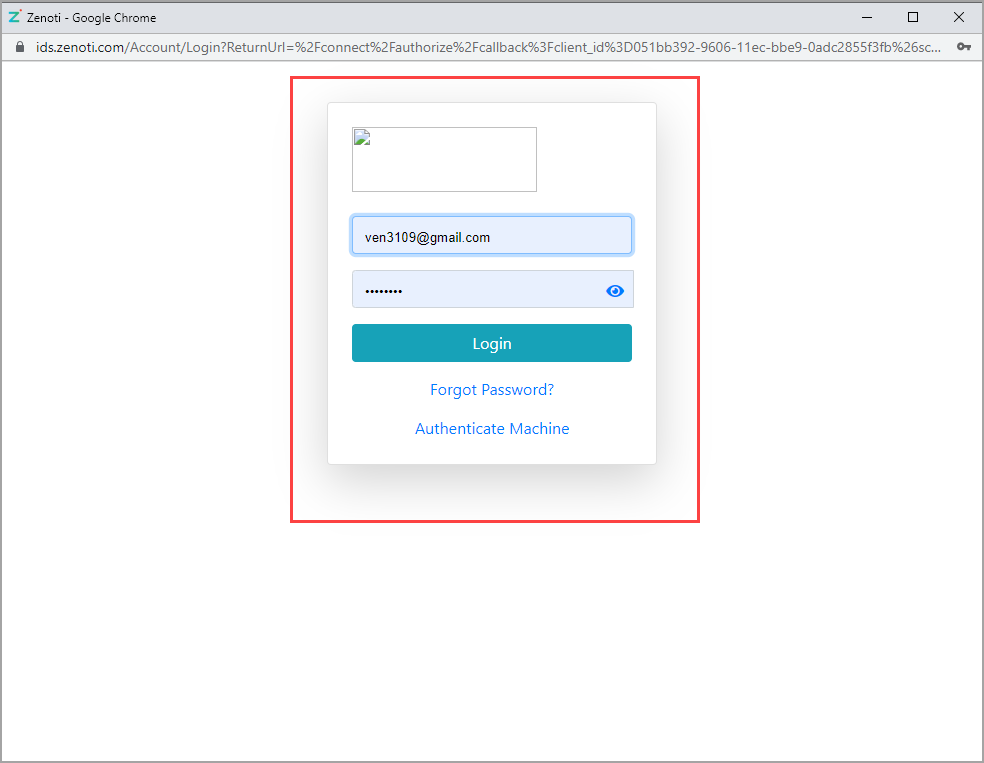
Task: Click the email field containing ven3109@gmail.com
Action: (492, 235)
